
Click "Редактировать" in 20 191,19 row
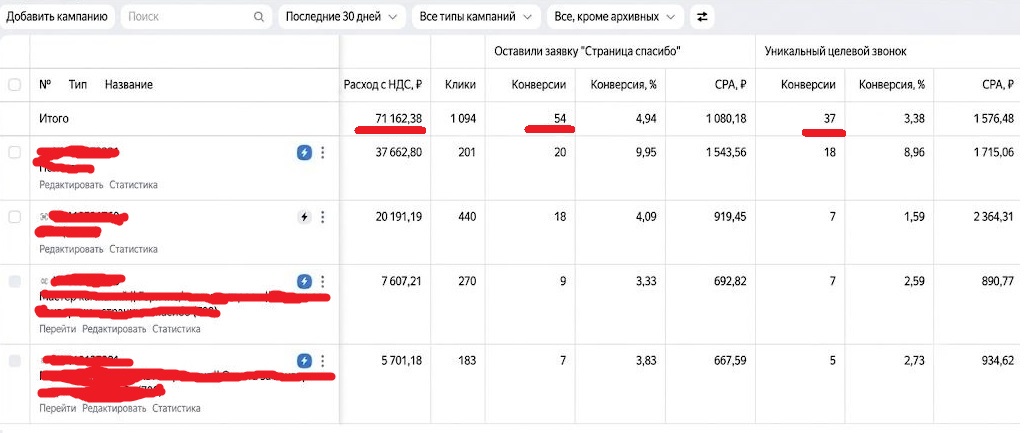[x=71, y=249]
